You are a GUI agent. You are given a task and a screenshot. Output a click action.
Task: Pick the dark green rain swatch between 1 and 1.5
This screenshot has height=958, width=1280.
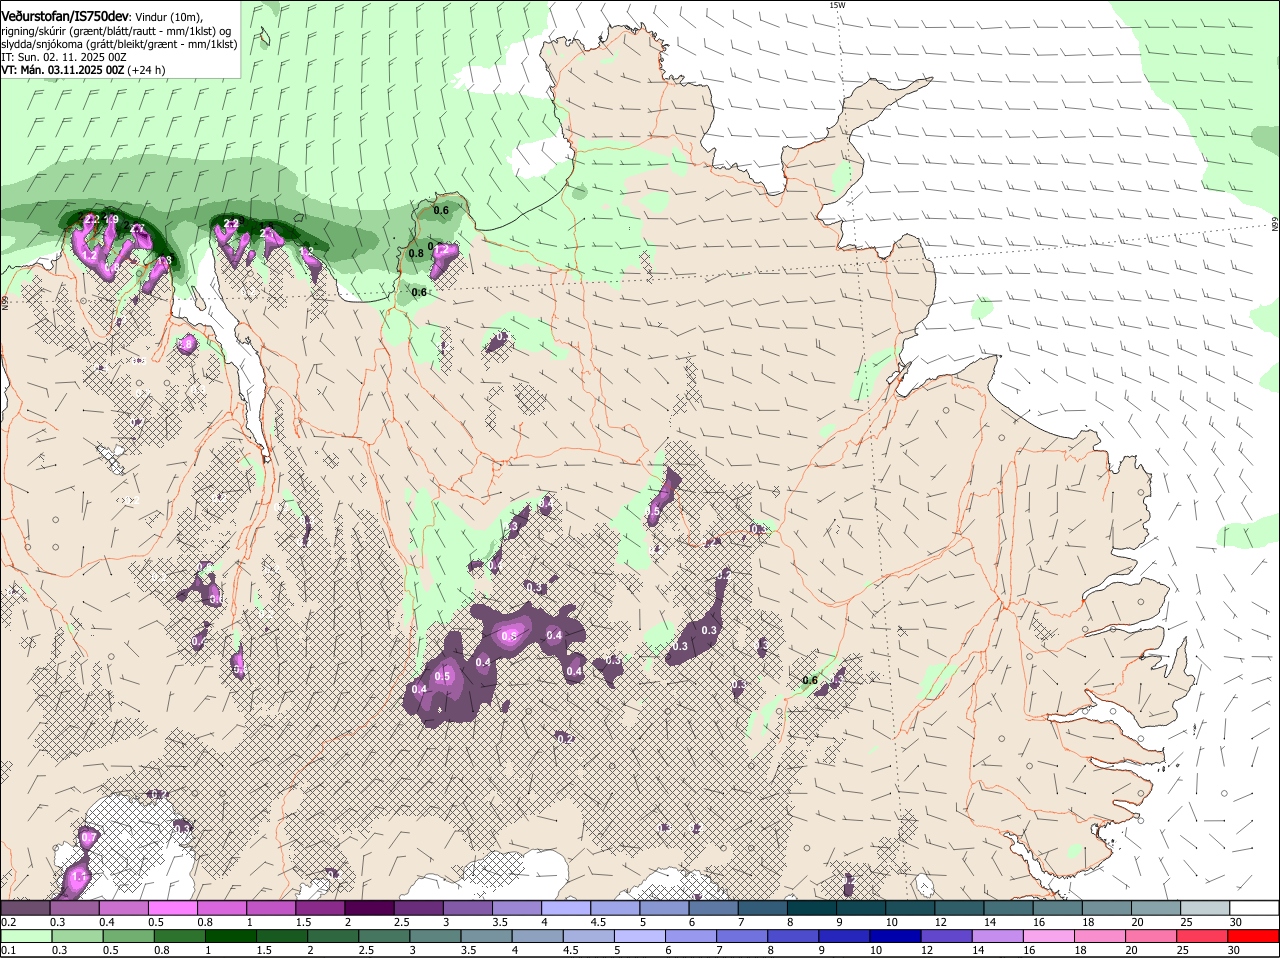coord(231,936)
